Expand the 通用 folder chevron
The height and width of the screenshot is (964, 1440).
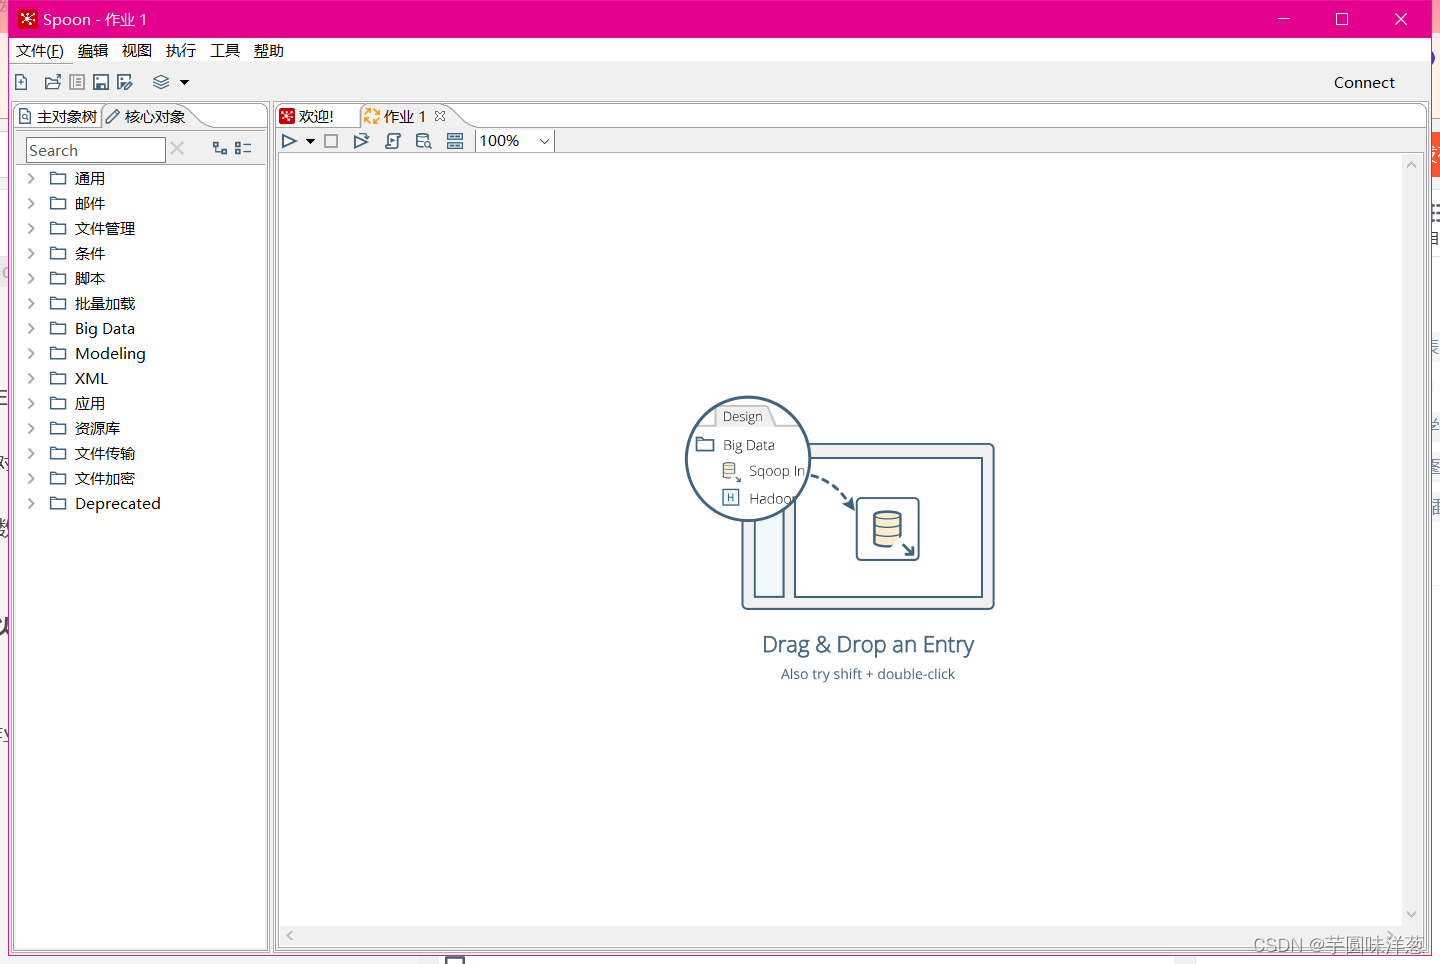31,178
